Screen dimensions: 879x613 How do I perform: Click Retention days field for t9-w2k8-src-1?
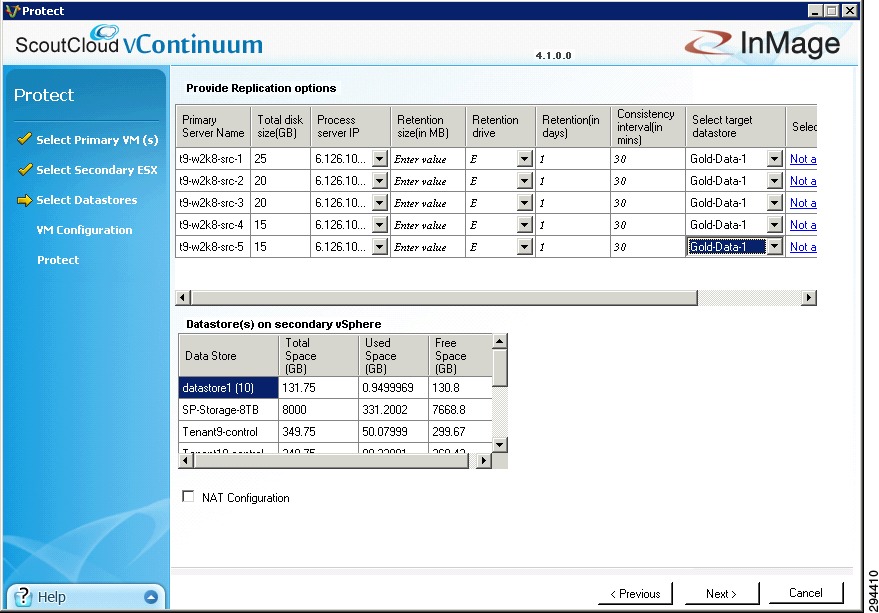click(x=573, y=159)
